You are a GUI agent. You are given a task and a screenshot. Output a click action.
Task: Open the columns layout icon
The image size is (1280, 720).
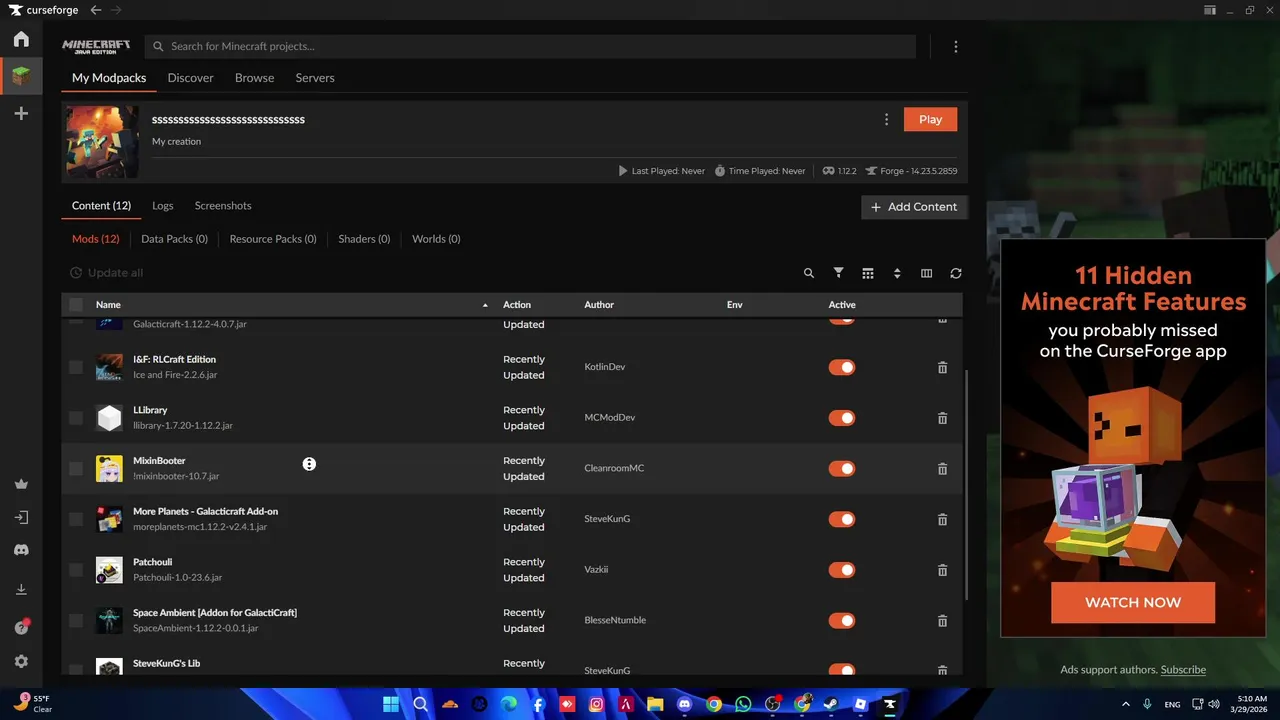[x=926, y=273]
